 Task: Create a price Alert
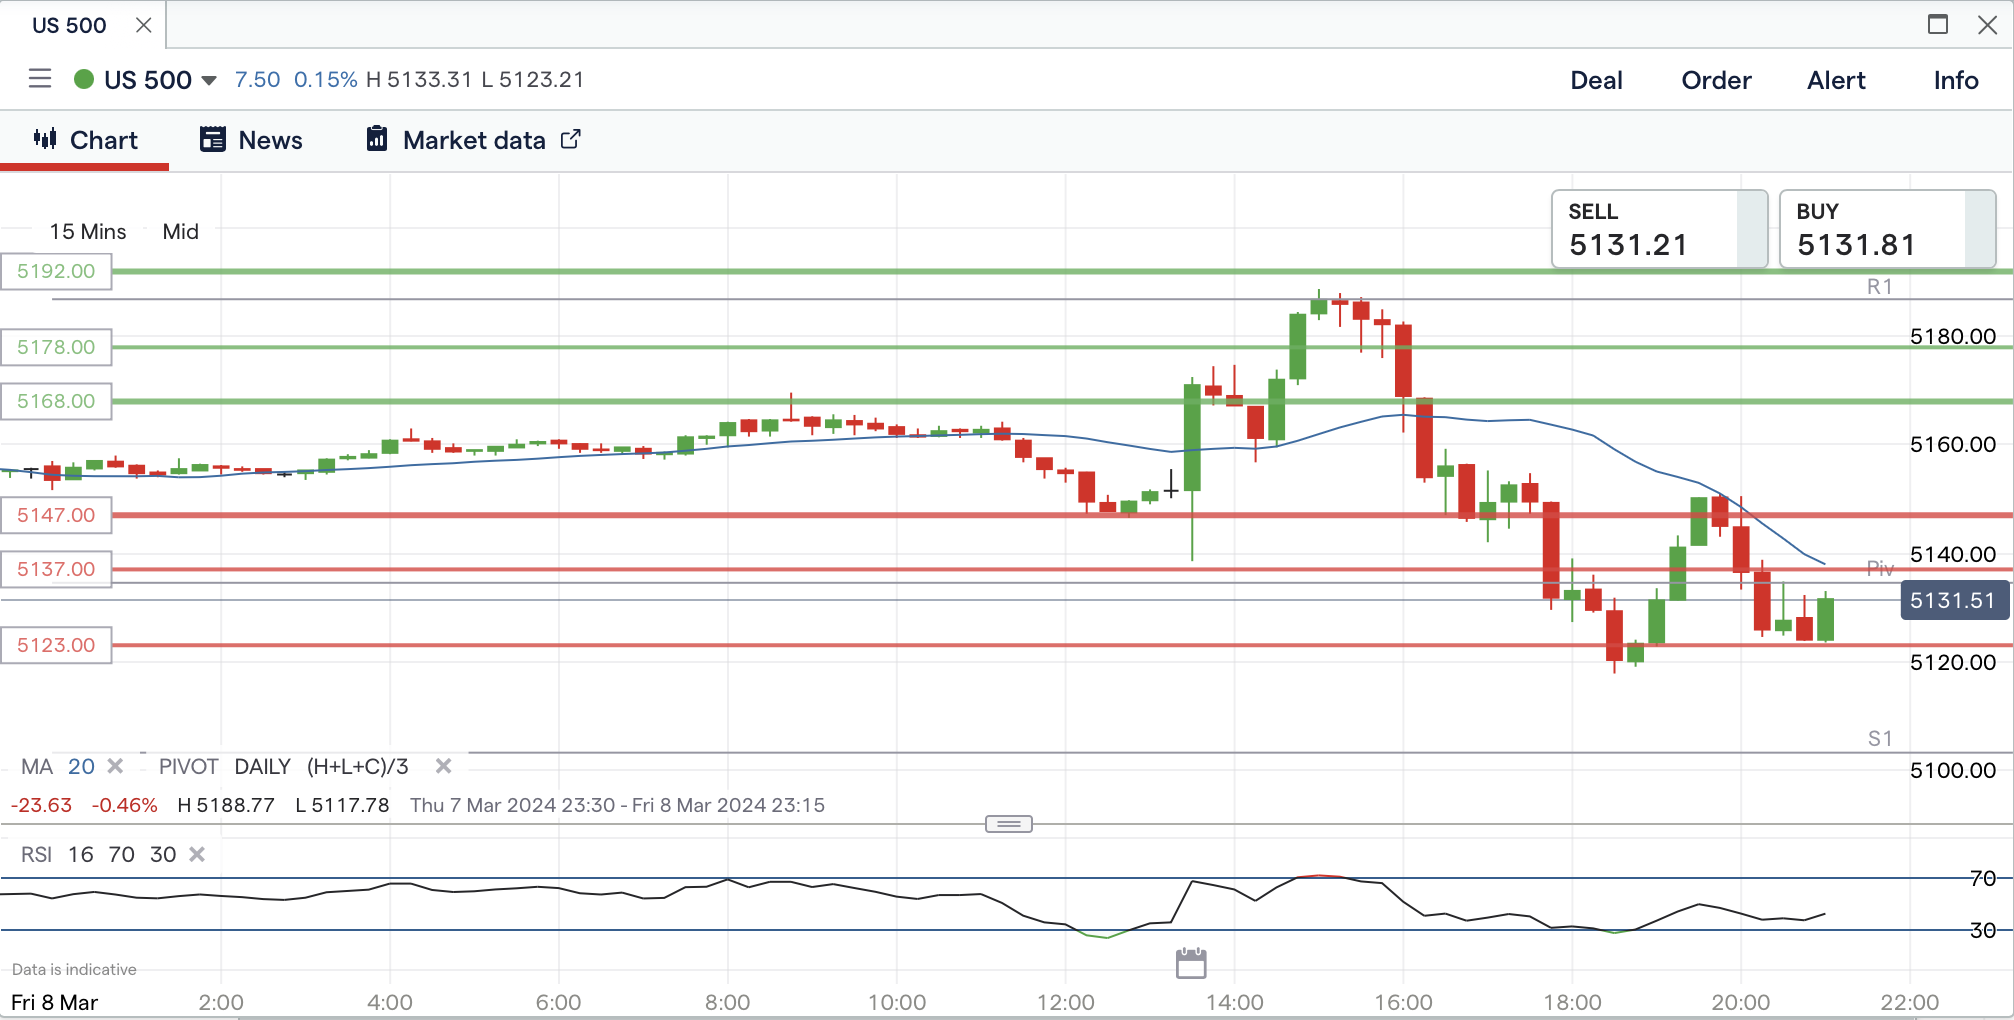1836,80
